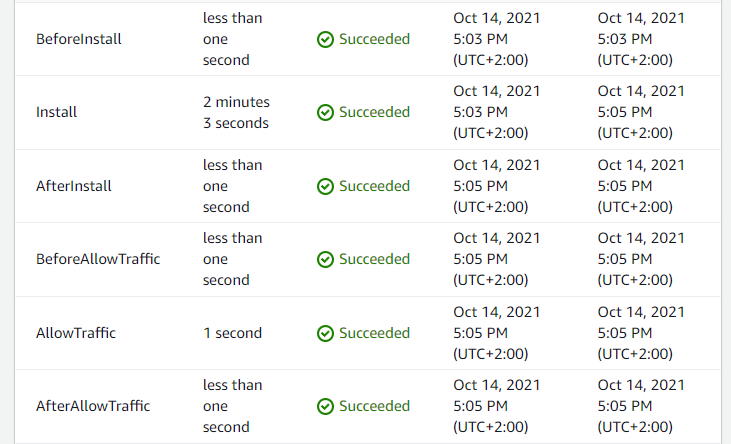Viewport: 731px width, 444px height.
Task: Click the AllowTraffic duration 1 second
Action: pyautogui.click(x=233, y=333)
